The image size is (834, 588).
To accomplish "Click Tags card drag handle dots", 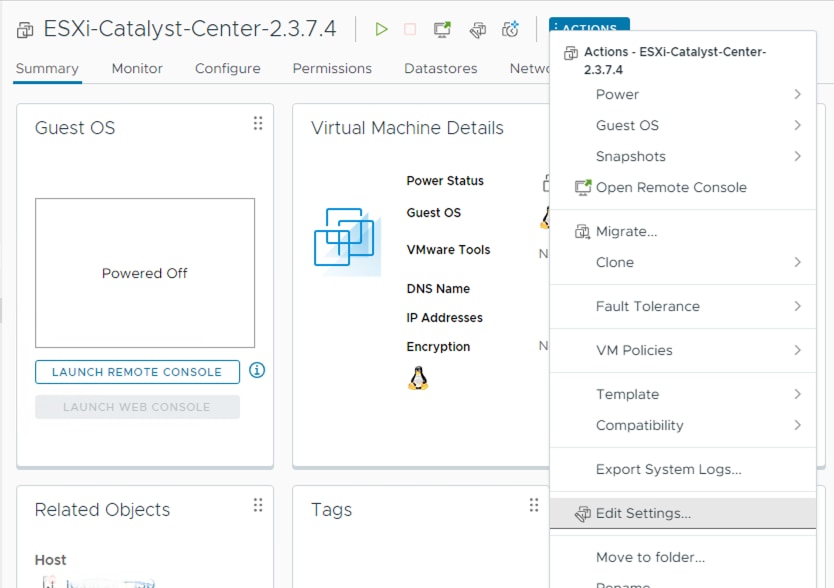I will tap(534, 504).
